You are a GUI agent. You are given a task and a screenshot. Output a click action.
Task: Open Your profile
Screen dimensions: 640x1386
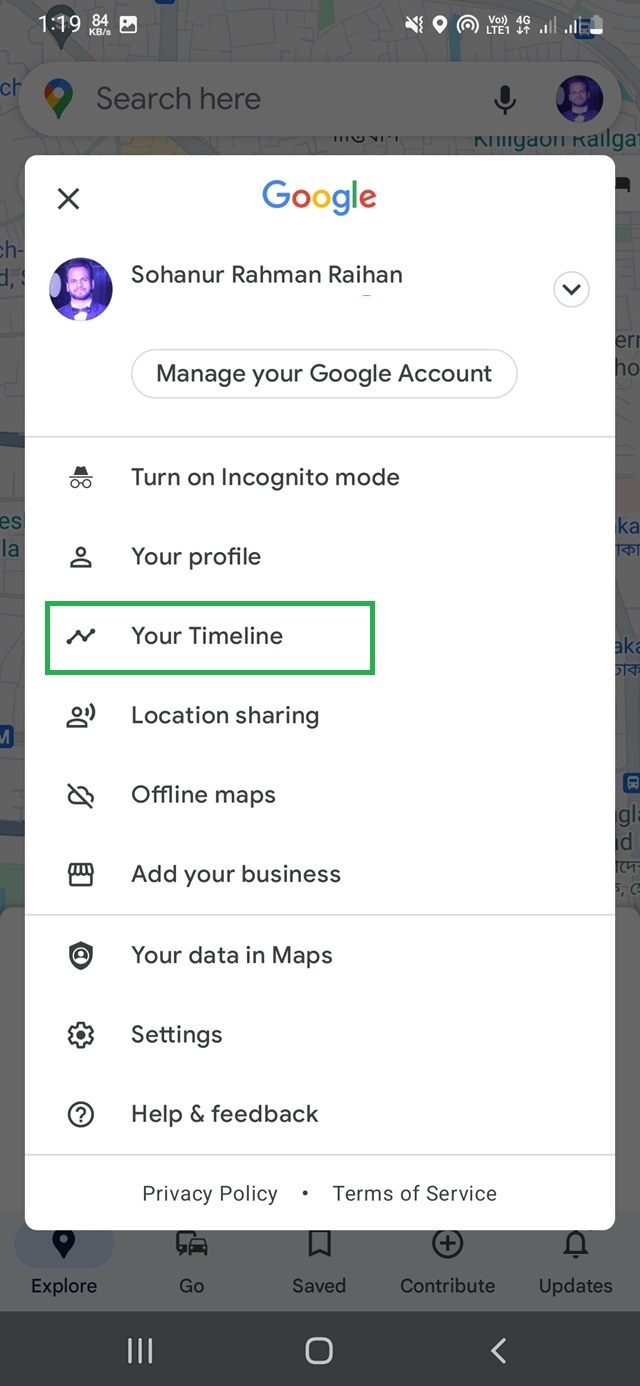[196, 557]
